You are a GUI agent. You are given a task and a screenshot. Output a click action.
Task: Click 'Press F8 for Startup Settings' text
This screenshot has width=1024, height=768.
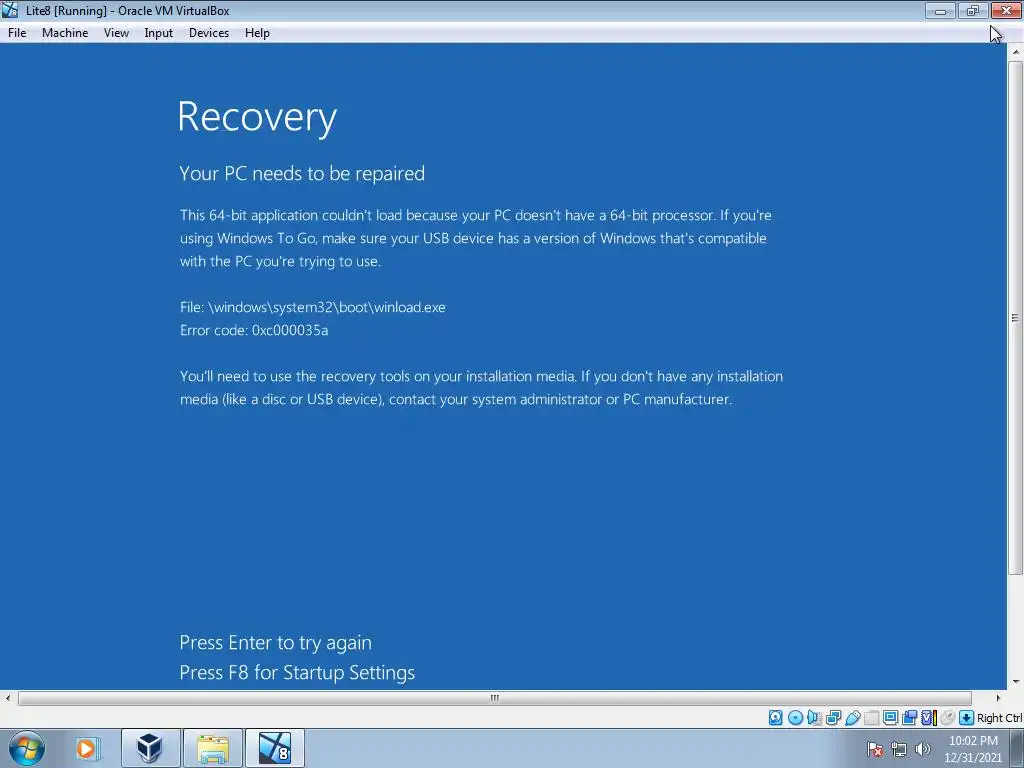click(x=297, y=673)
